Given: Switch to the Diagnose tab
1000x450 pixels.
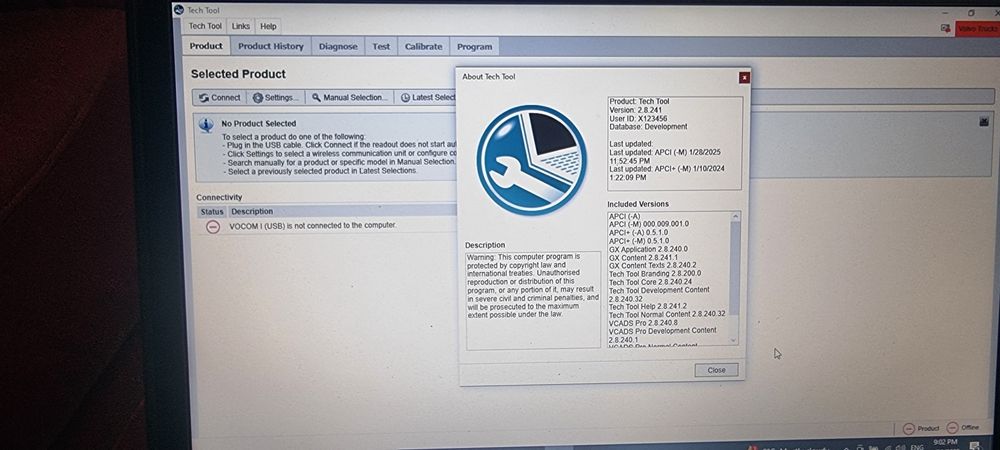Looking at the screenshot, I should click(x=338, y=47).
